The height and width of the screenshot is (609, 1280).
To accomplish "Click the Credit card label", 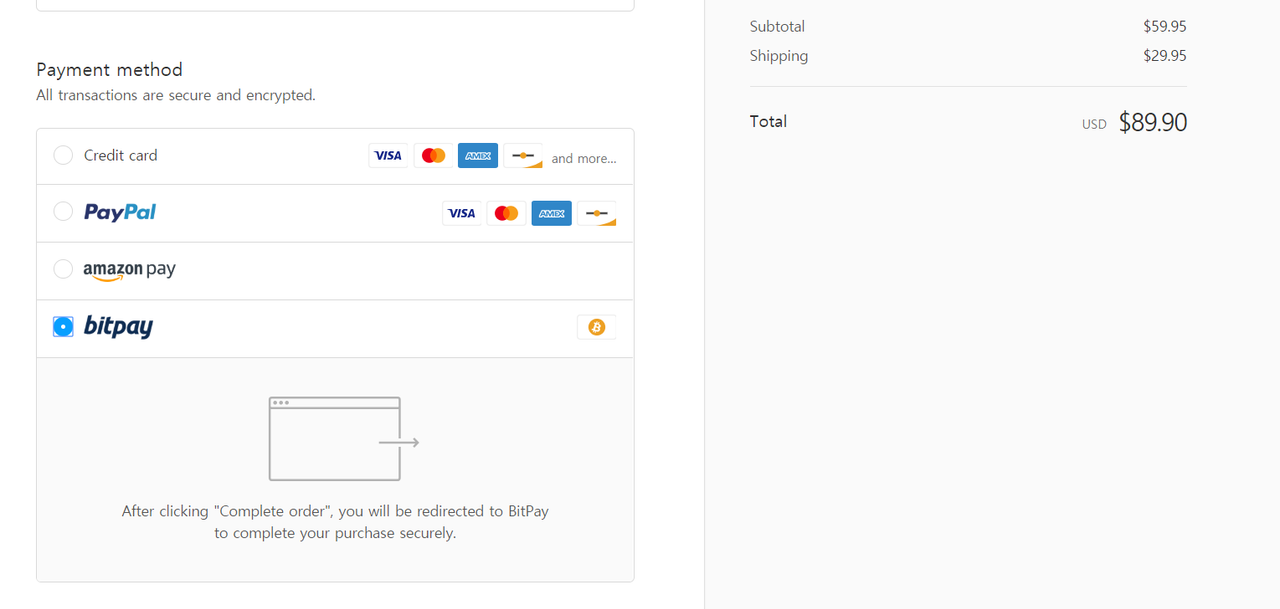I will point(121,155).
